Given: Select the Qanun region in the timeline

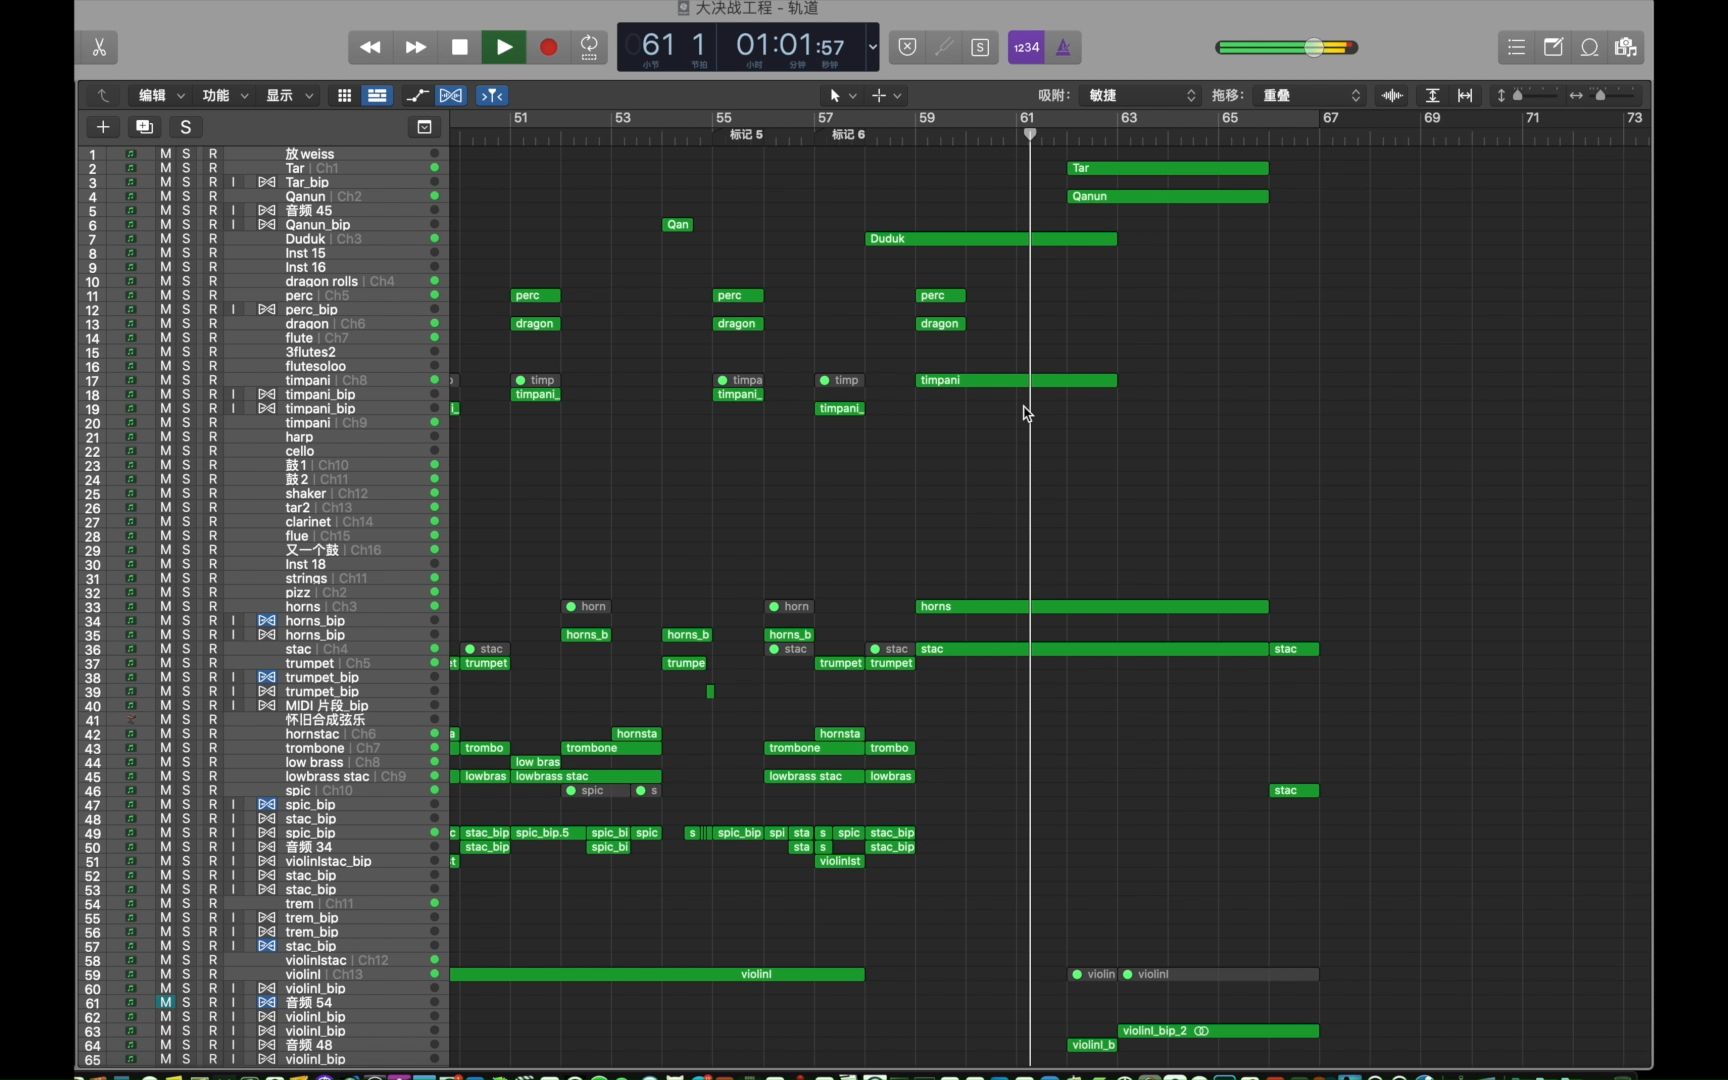Looking at the screenshot, I should tap(1168, 196).
